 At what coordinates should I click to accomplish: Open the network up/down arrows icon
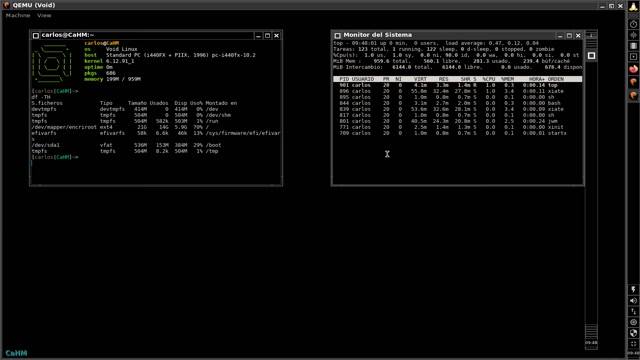[633, 311]
